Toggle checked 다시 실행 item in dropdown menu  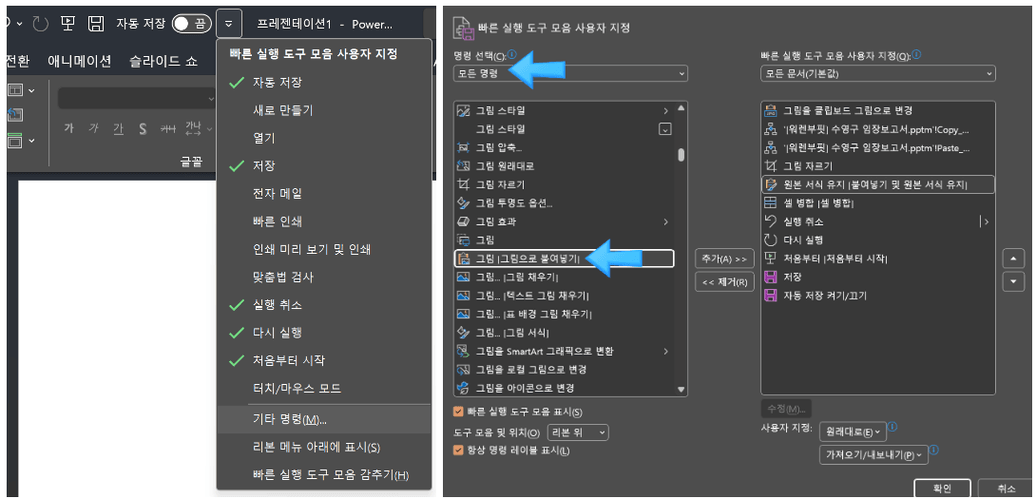pyautogui.click(x=324, y=332)
